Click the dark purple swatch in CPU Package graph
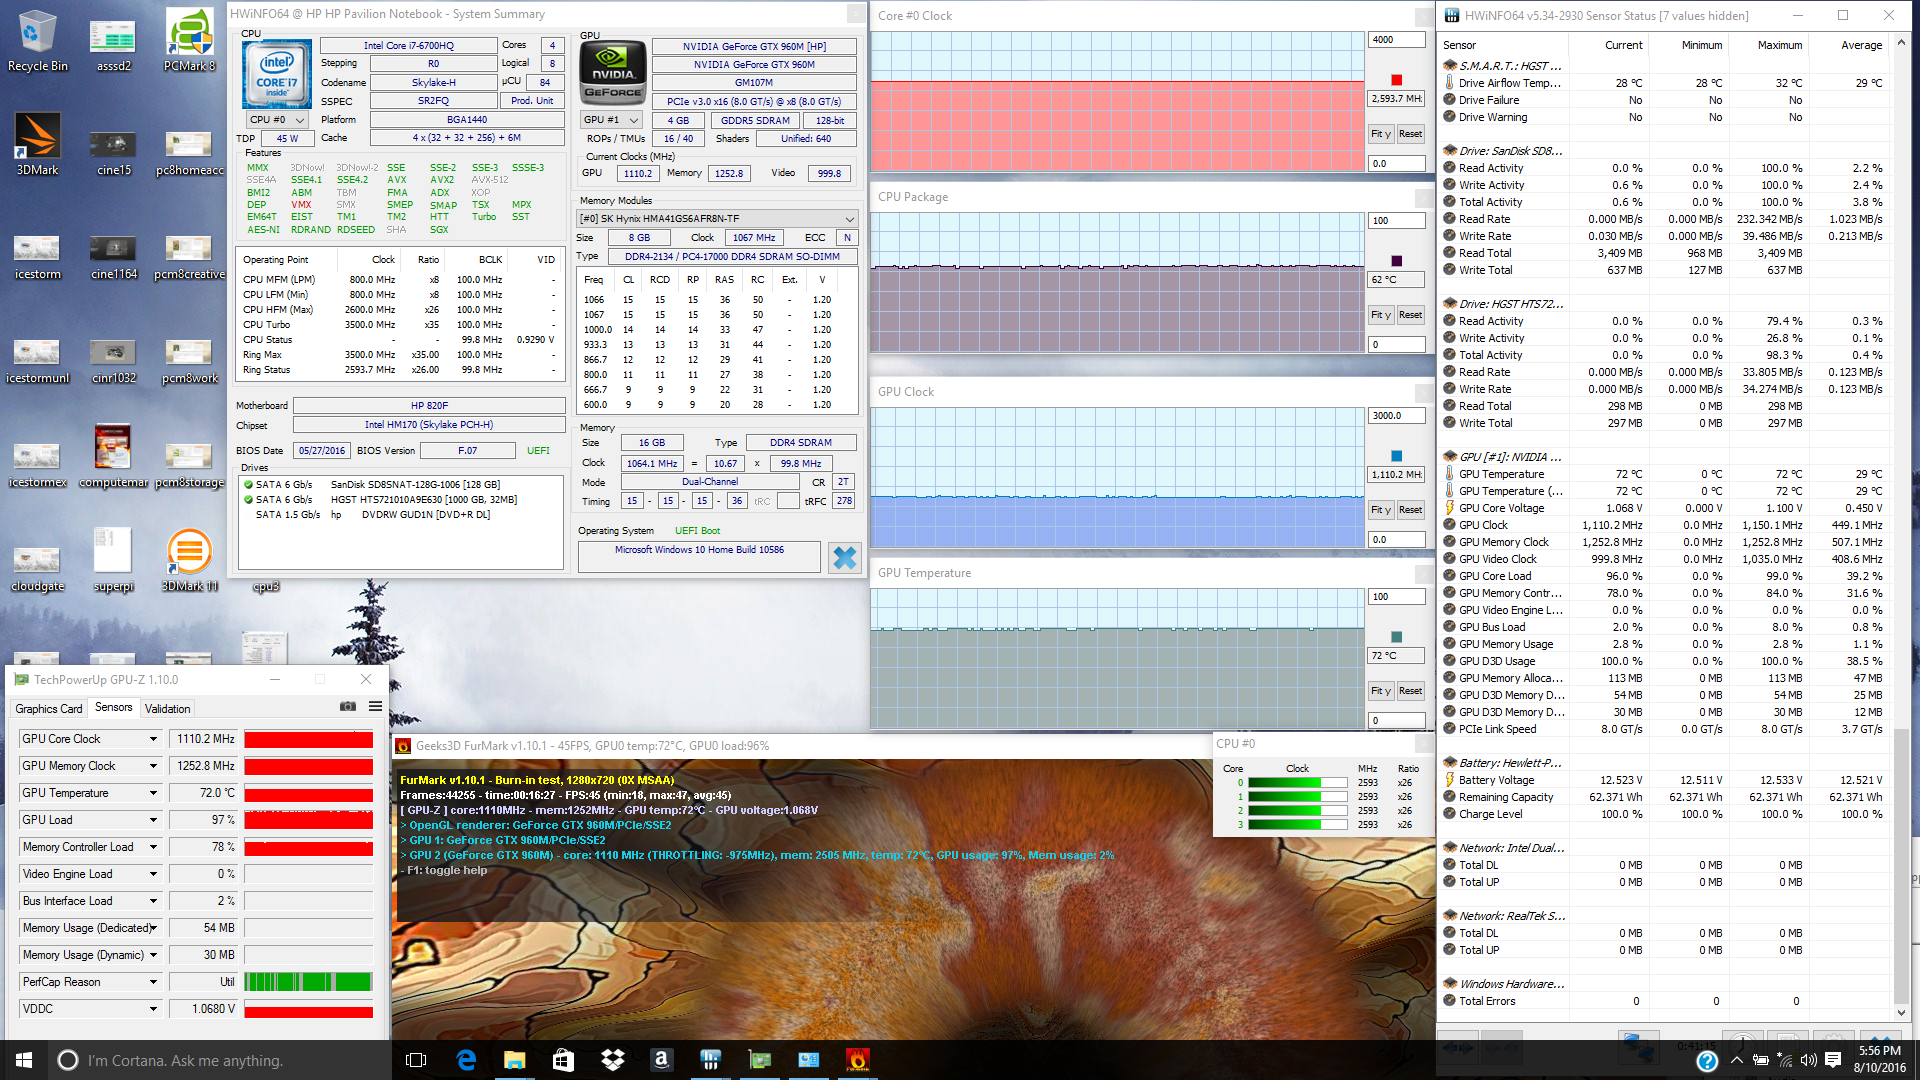Screen dimensions: 1920x1080 point(1397,261)
